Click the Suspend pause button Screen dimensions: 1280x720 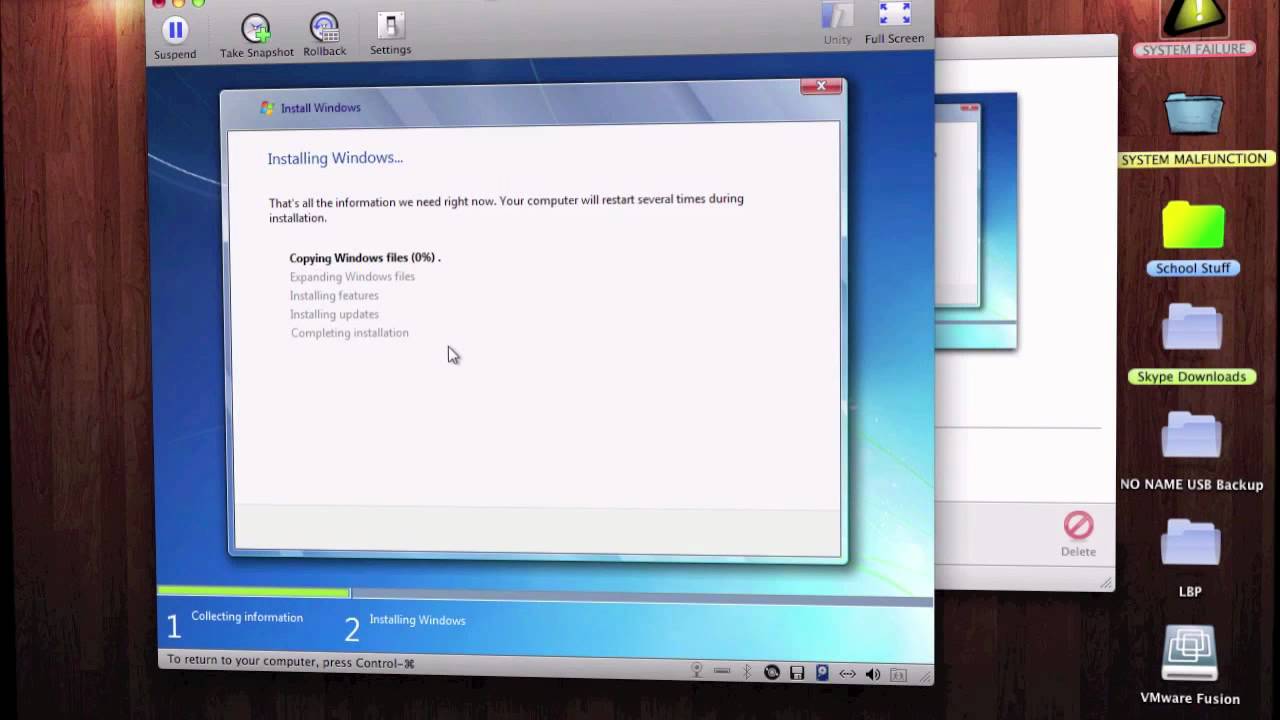pos(175,30)
